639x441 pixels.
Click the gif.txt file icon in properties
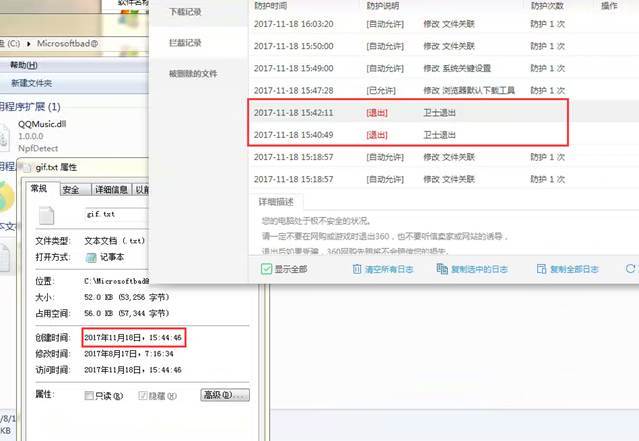[x=46, y=215]
